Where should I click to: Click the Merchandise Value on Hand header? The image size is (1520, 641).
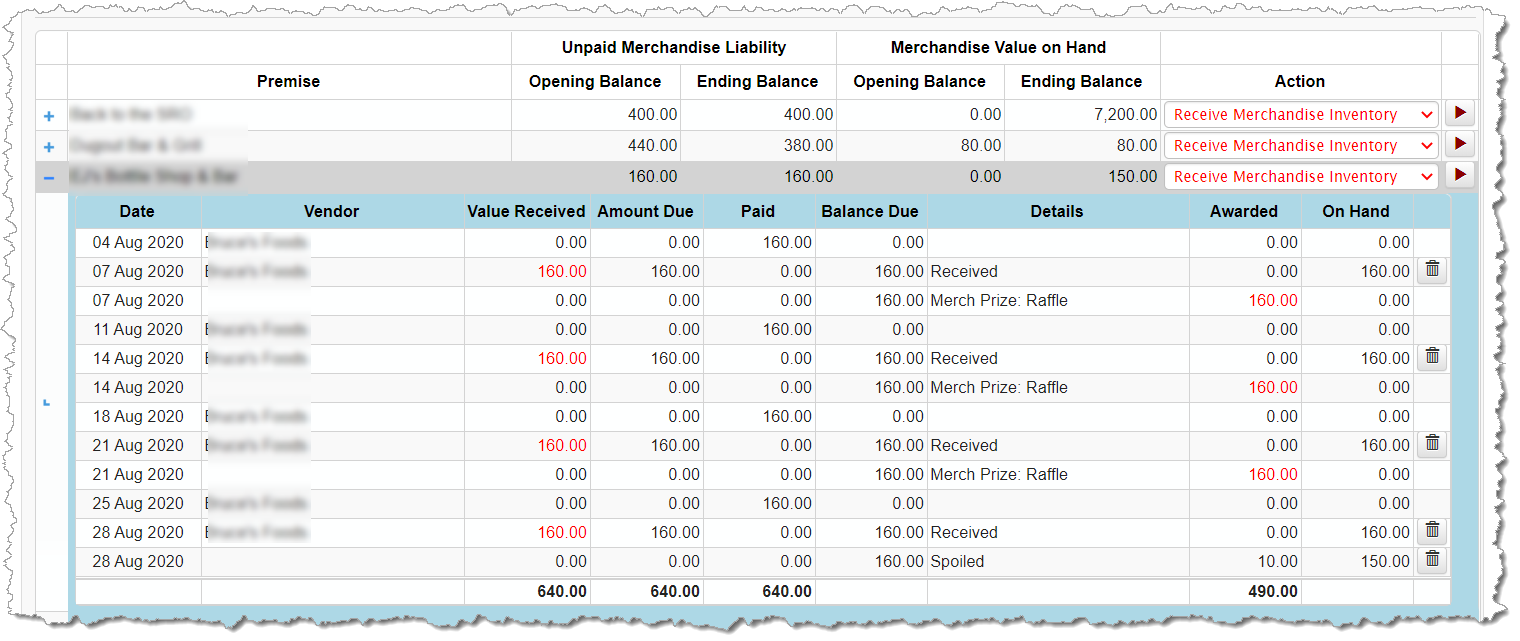[x=998, y=48]
